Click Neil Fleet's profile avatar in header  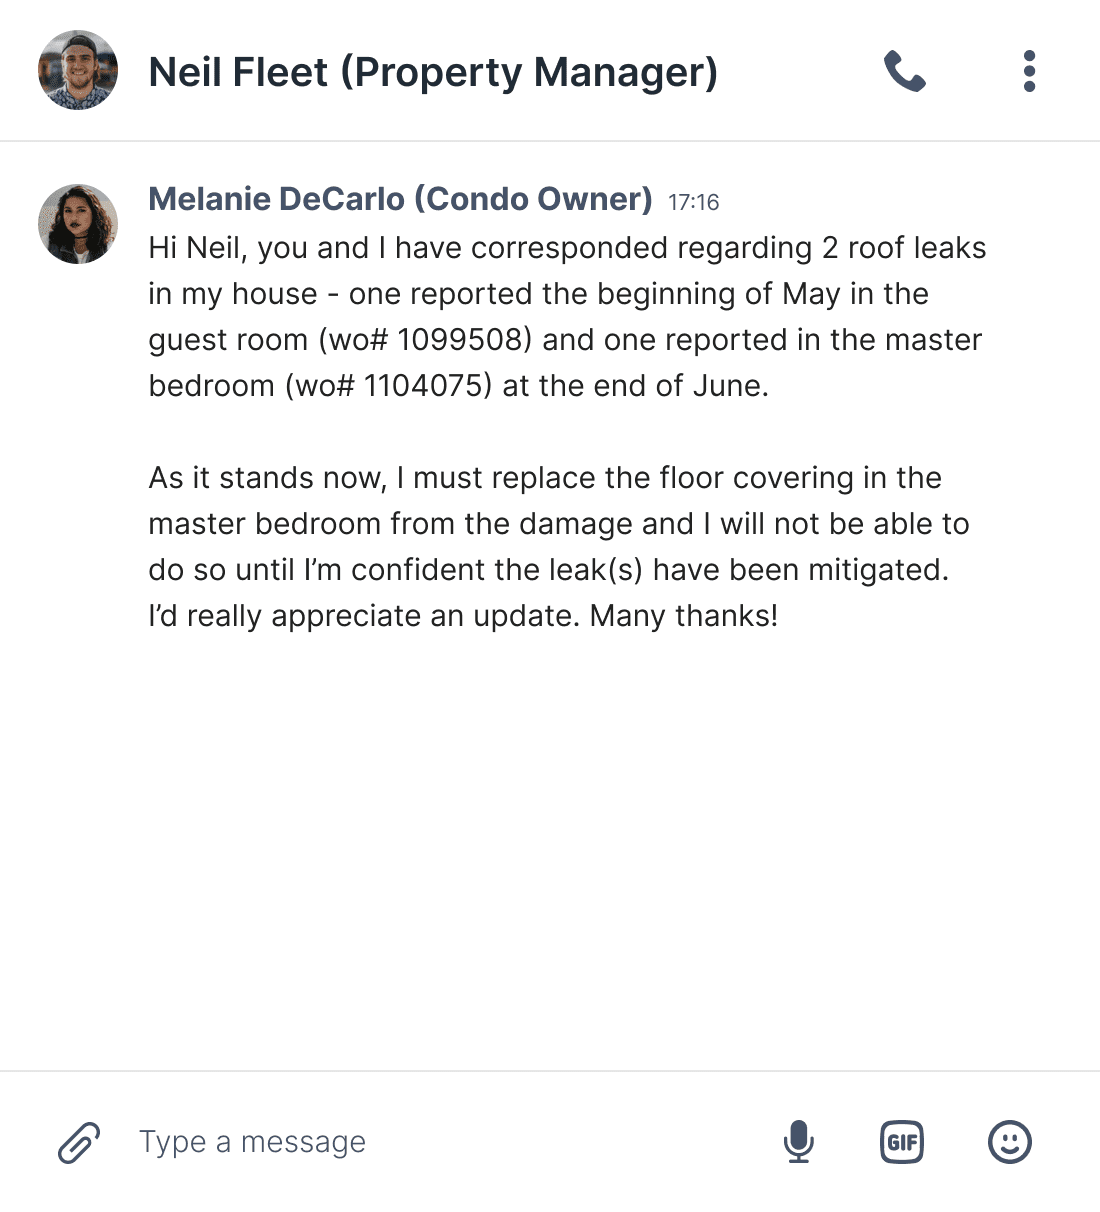(78, 71)
